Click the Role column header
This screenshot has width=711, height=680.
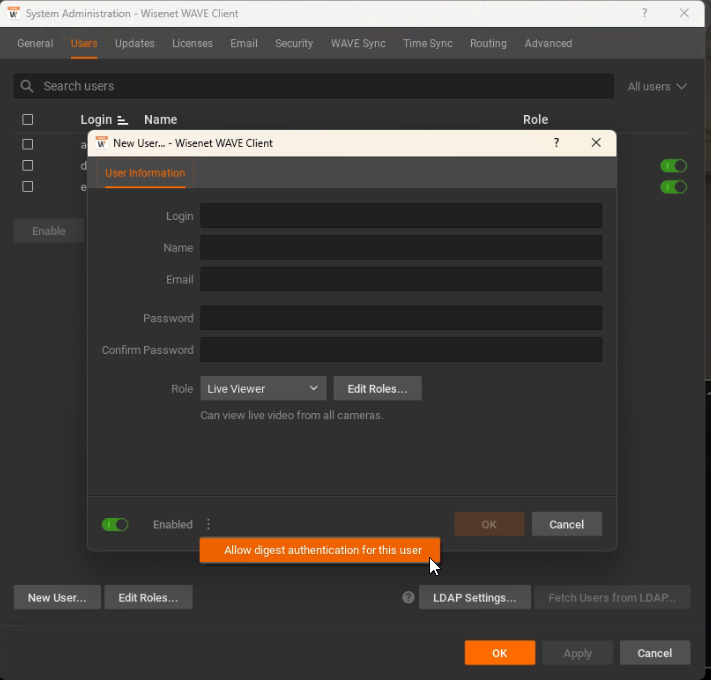[536, 120]
